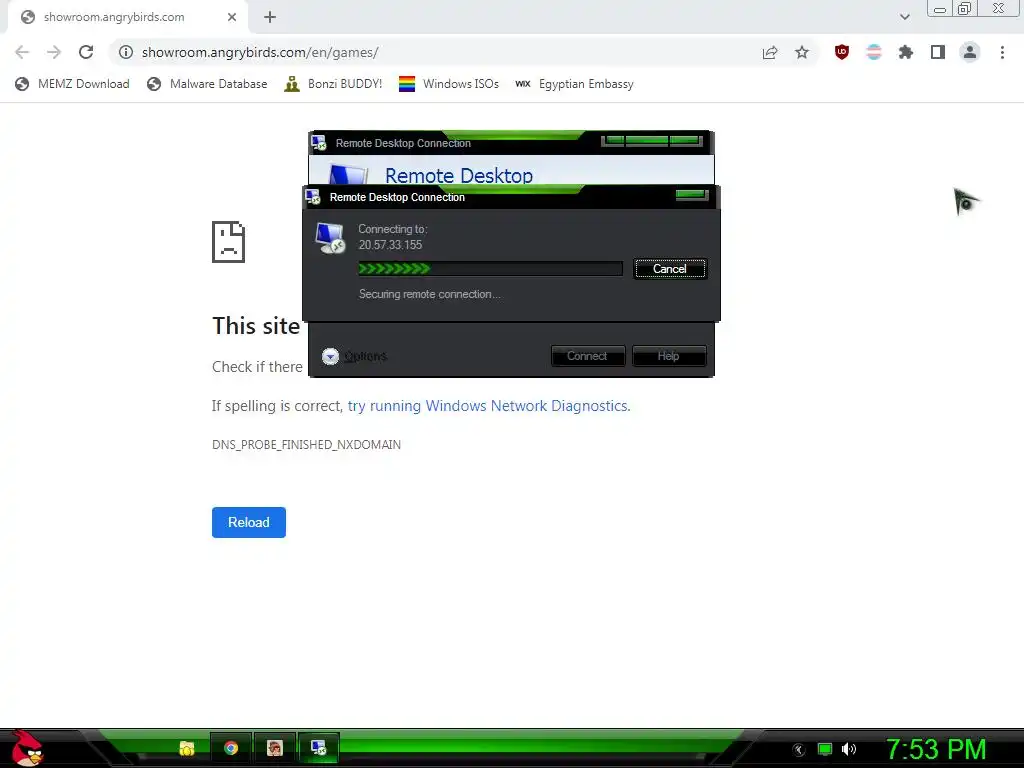
Task: Show hidden tray icons arrow
Action: coord(799,750)
